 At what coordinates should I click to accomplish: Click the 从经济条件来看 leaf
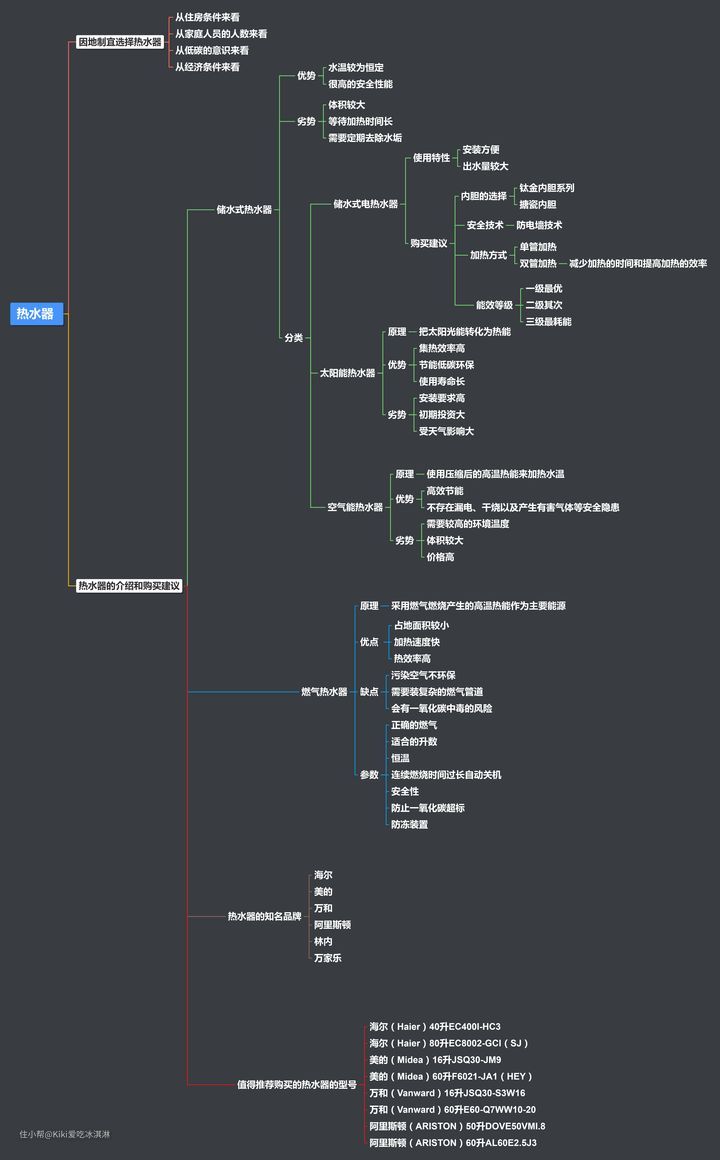(207, 67)
